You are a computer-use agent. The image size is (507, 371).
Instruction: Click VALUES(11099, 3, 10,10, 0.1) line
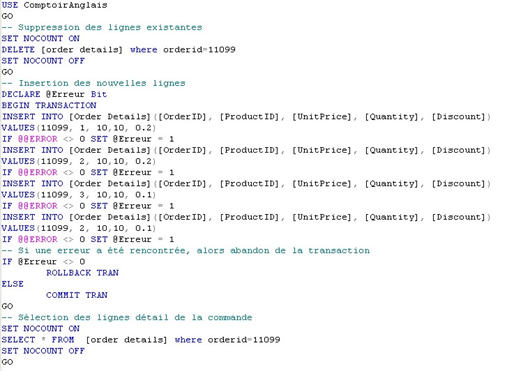pyautogui.click(x=79, y=195)
